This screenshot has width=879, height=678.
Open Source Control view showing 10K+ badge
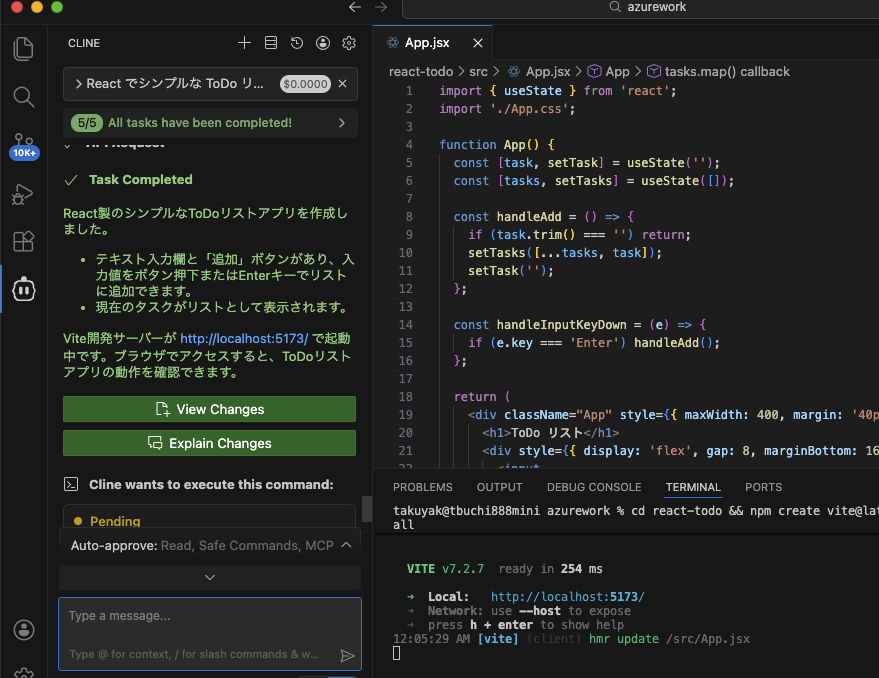[23, 145]
